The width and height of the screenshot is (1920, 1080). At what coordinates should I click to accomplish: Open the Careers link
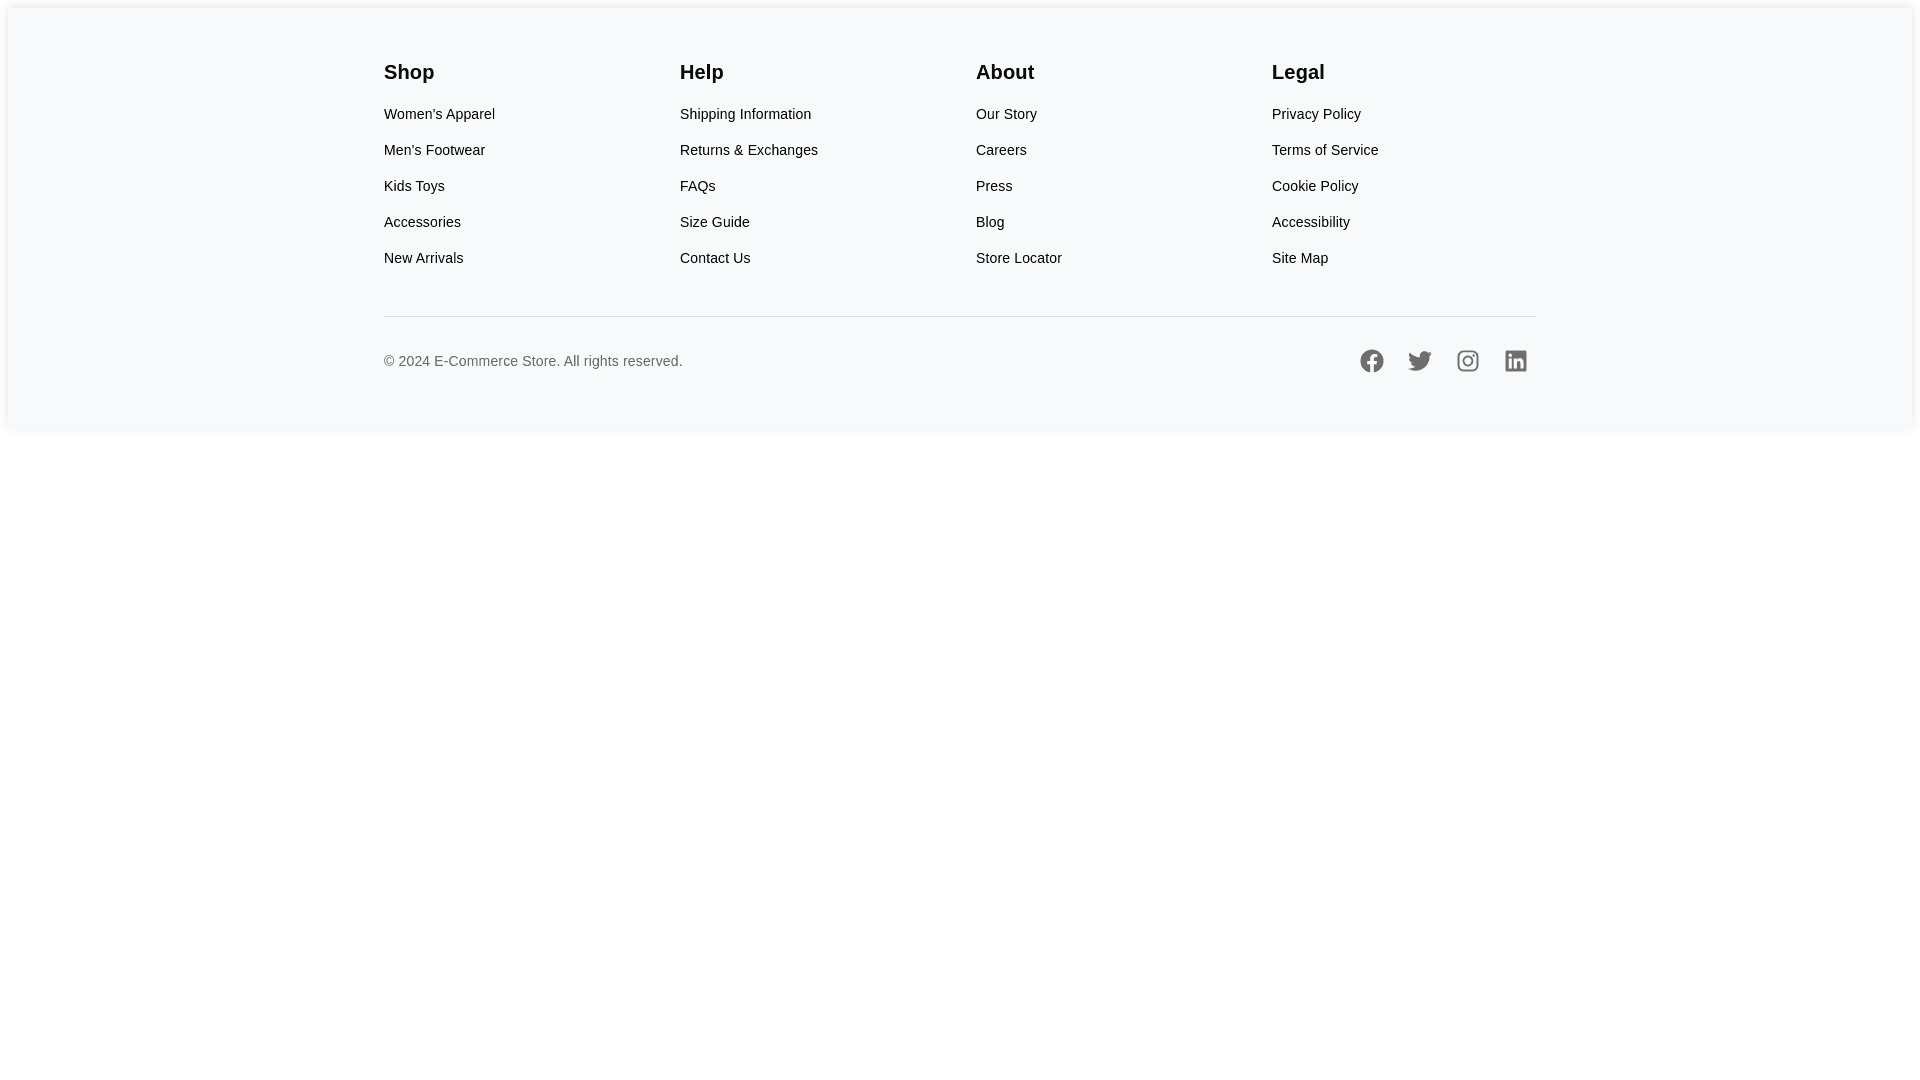1001,150
